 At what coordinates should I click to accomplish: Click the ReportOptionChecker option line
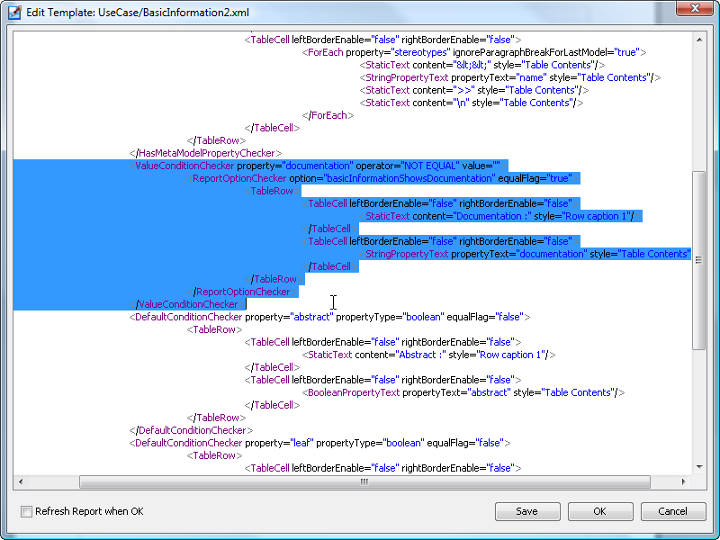pyautogui.click(x=383, y=178)
